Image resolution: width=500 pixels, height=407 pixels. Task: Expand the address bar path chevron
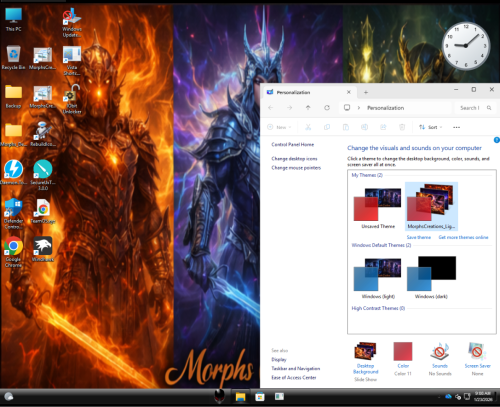point(359,108)
